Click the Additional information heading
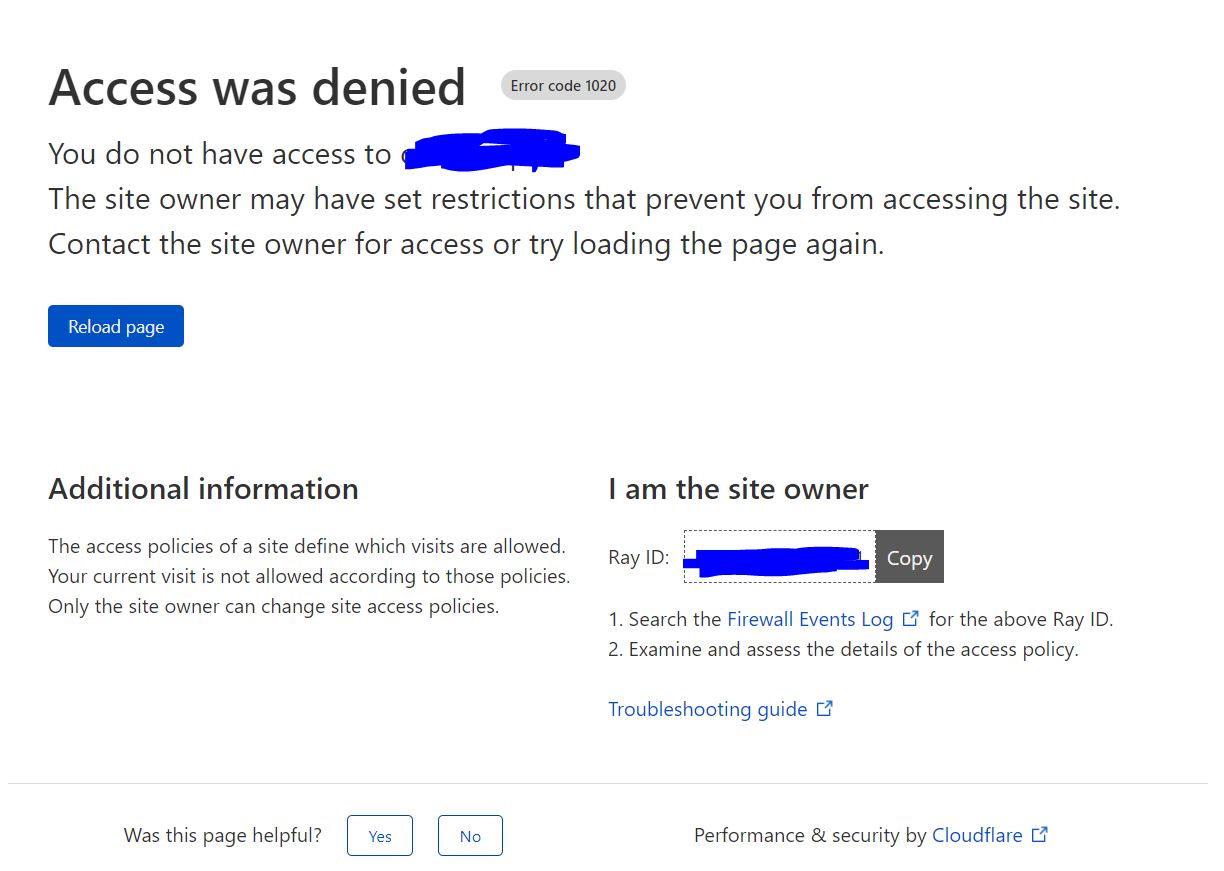The height and width of the screenshot is (871, 1224). click(203, 489)
